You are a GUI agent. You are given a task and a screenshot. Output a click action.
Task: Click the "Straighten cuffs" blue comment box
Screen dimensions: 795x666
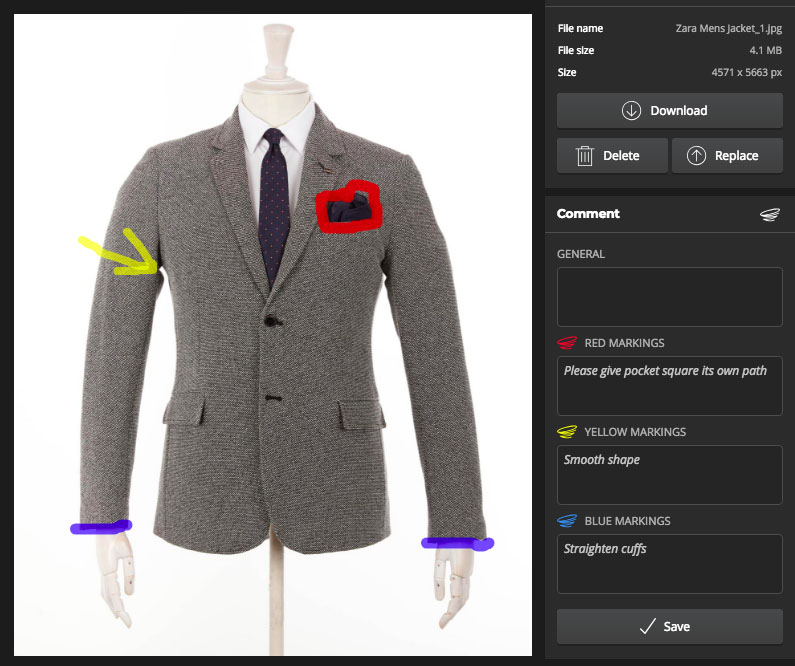pyautogui.click(x=669, y=563)
